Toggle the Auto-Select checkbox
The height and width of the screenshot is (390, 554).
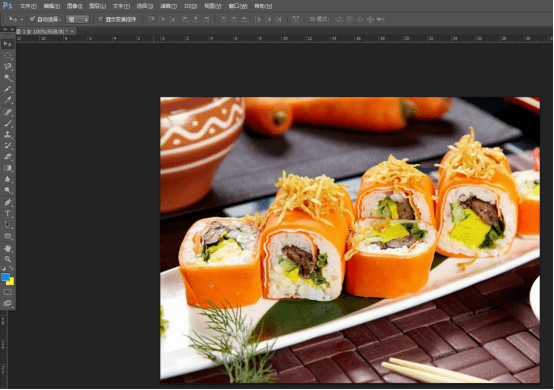coord(33,19)
